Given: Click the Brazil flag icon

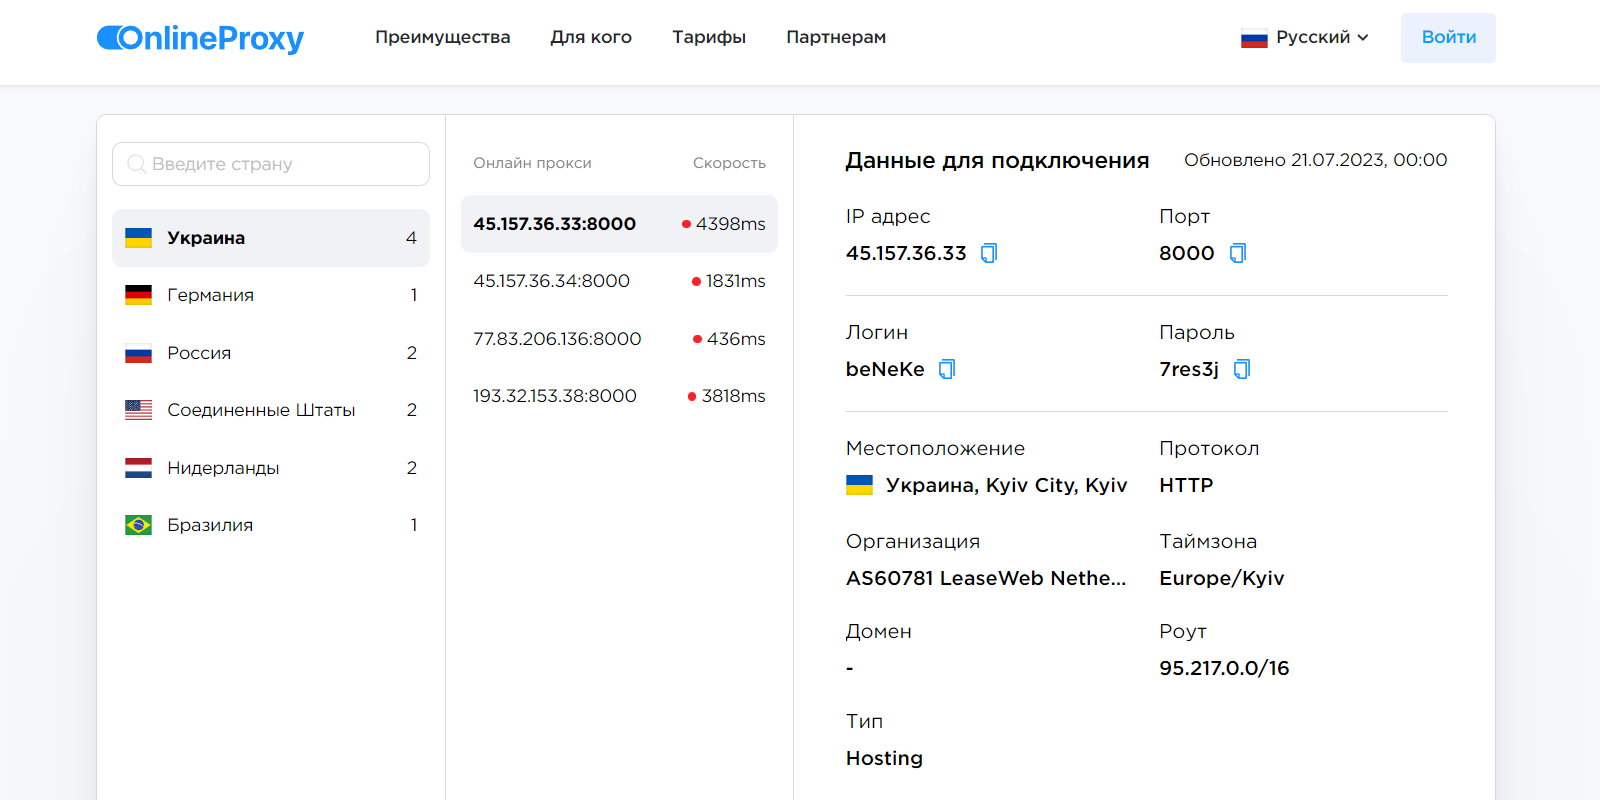Looking at the screenshot, I should [x=138, y=525].
